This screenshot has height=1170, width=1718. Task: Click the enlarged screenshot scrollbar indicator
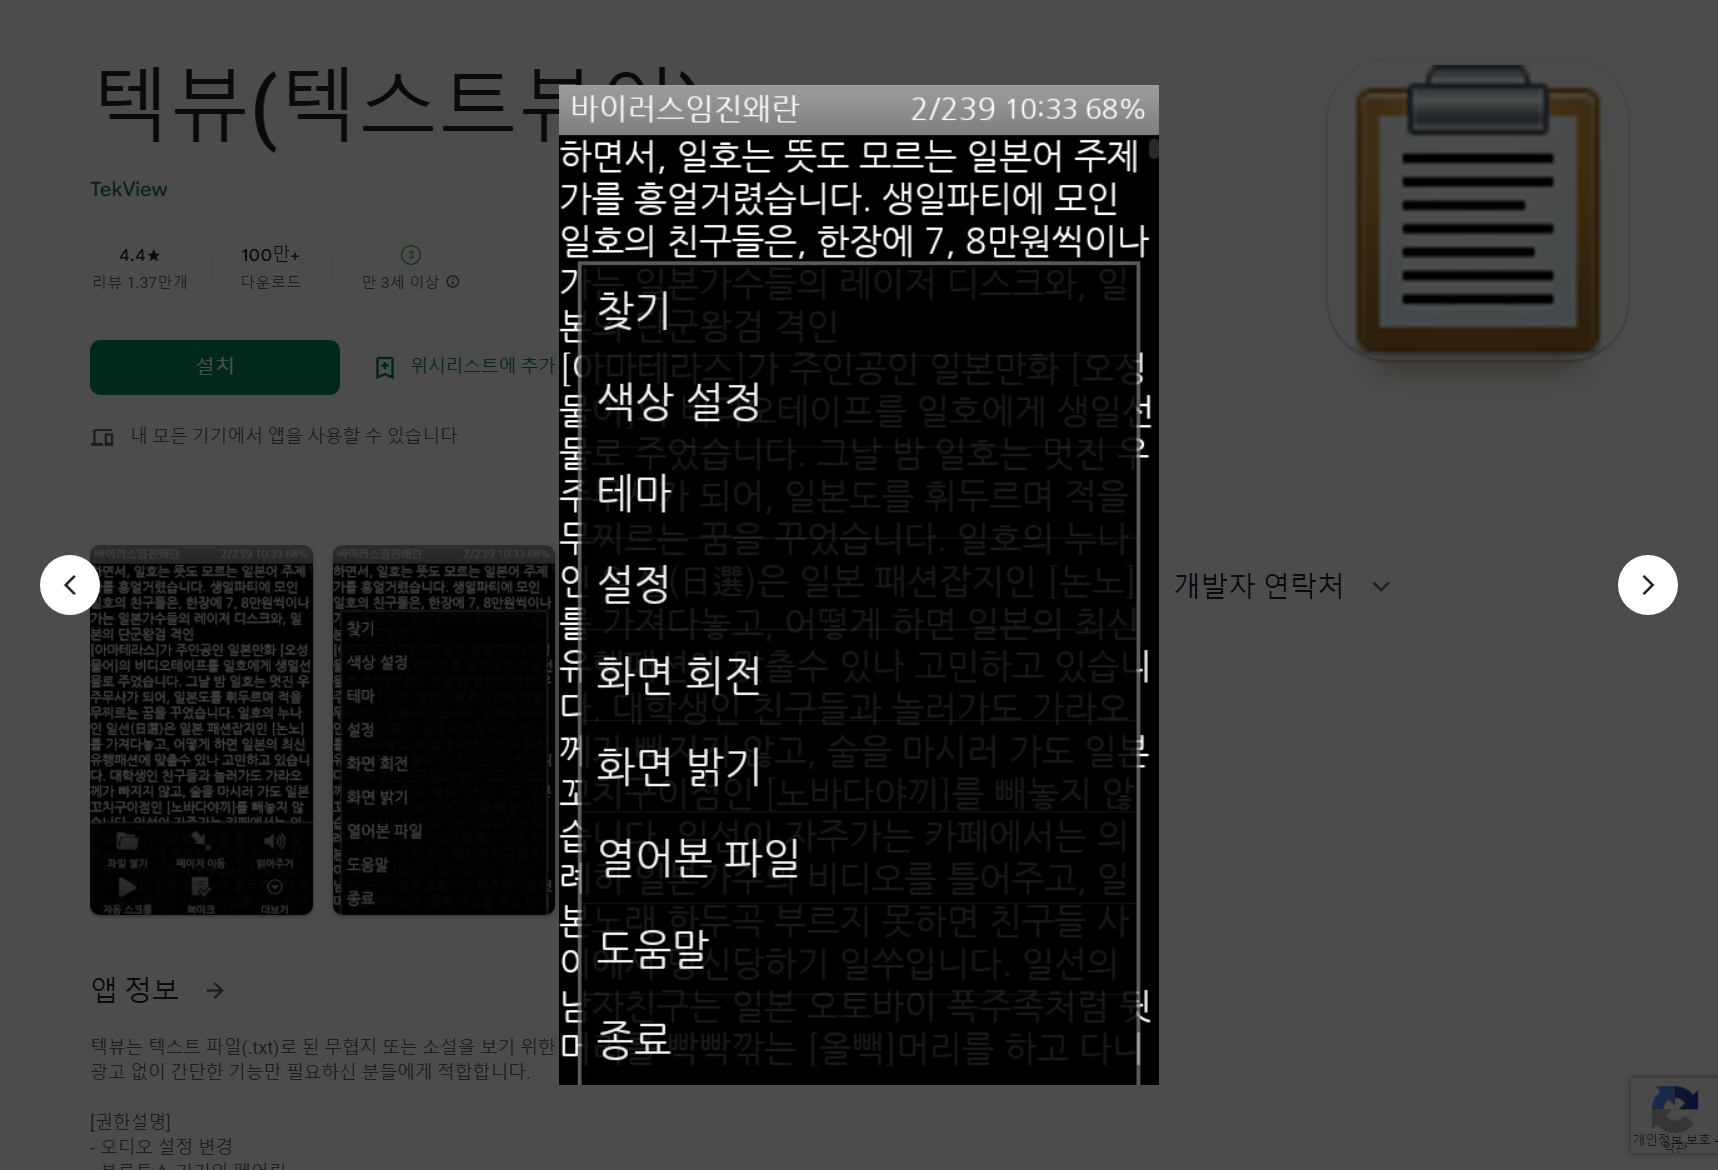tap(1153, 150)
